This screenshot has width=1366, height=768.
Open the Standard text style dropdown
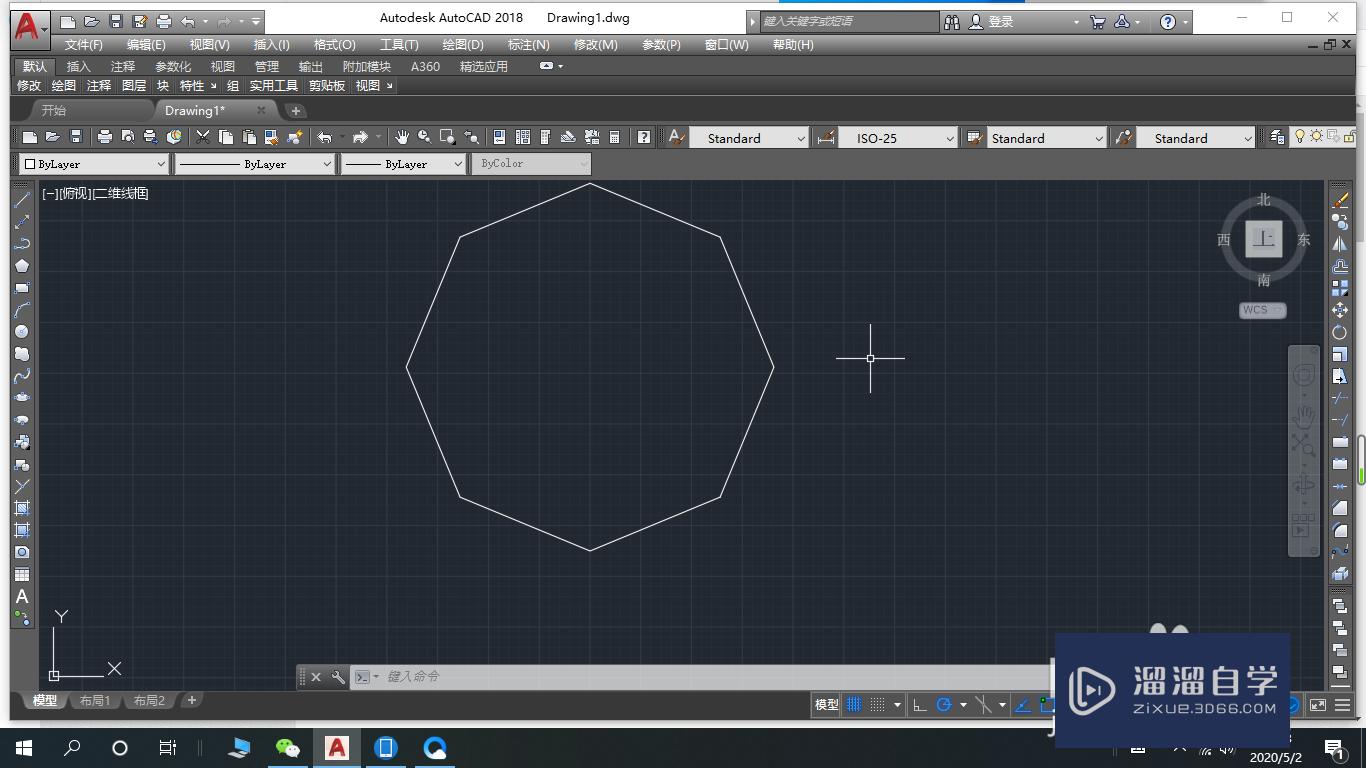point(749,138)
